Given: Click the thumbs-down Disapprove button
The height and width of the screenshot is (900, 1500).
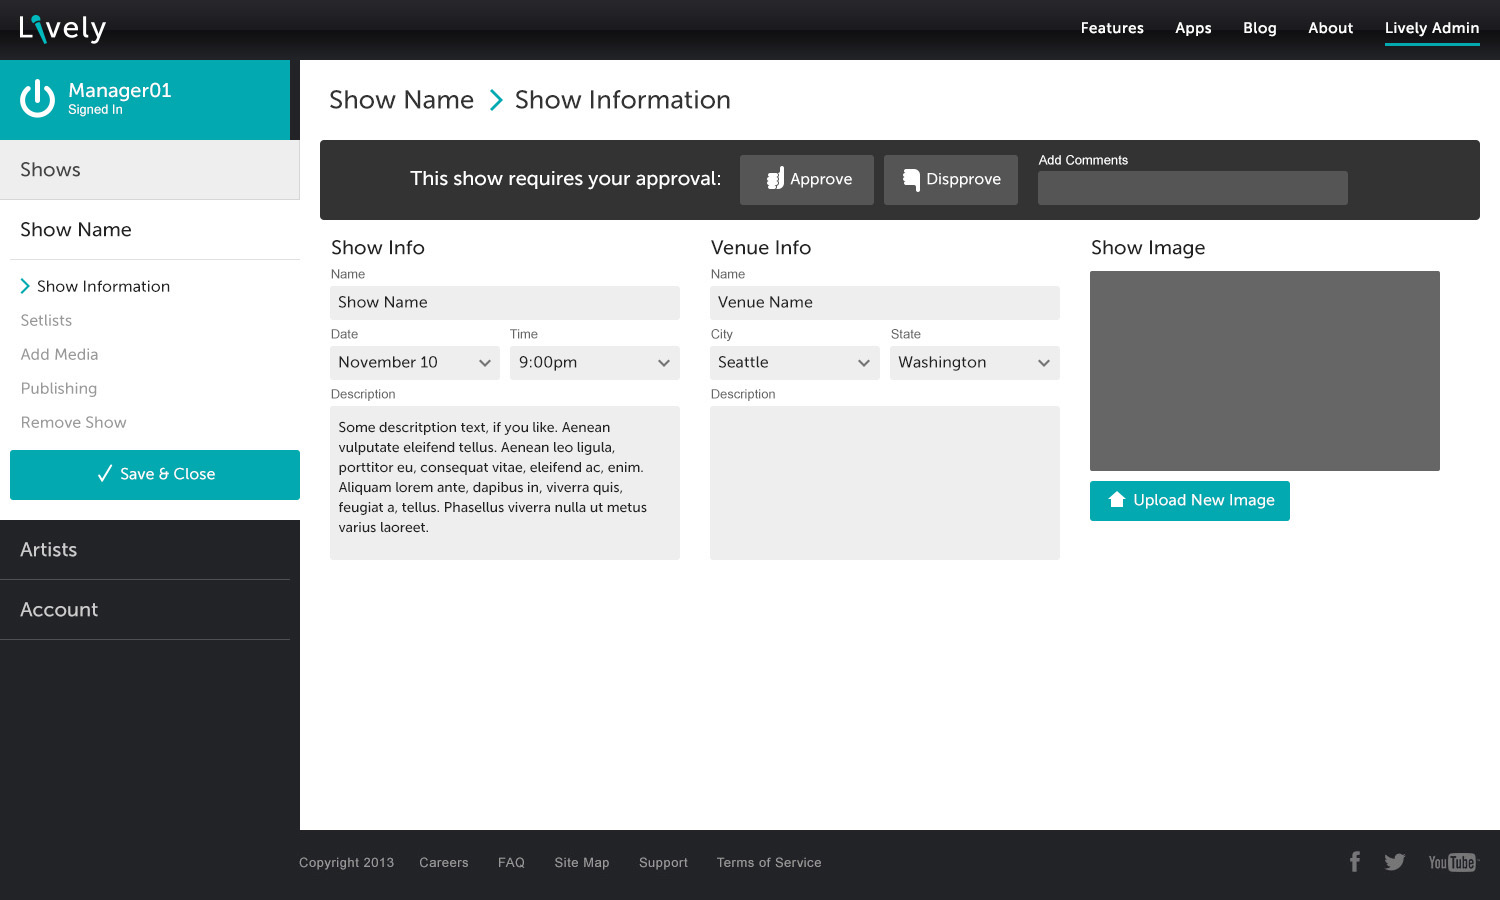Looking at the screenshot, I should [951, 180].
